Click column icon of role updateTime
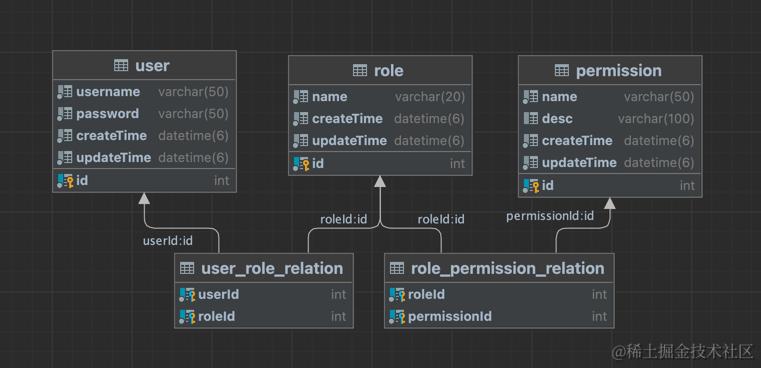The width and height of the screenshot is (761, 368). coord(300,141)
